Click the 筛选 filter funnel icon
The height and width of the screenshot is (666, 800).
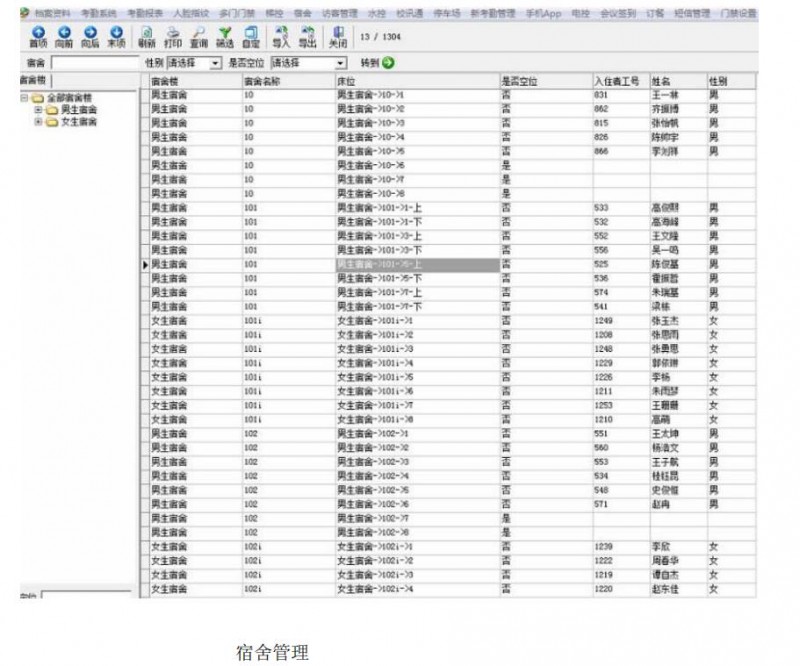[x=224, y=37]
